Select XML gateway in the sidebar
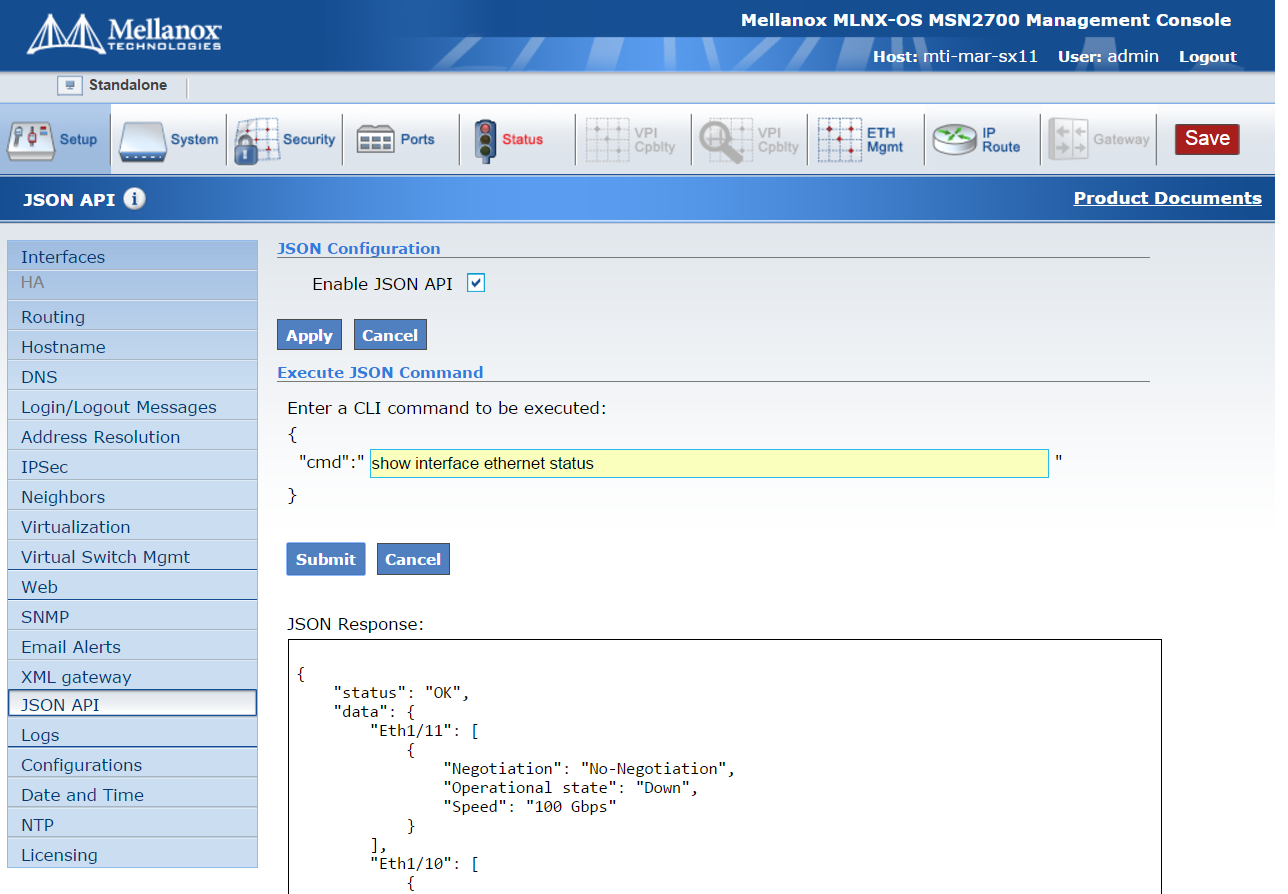The width and height of the screenshot is (1288, 894). [132, 677]
